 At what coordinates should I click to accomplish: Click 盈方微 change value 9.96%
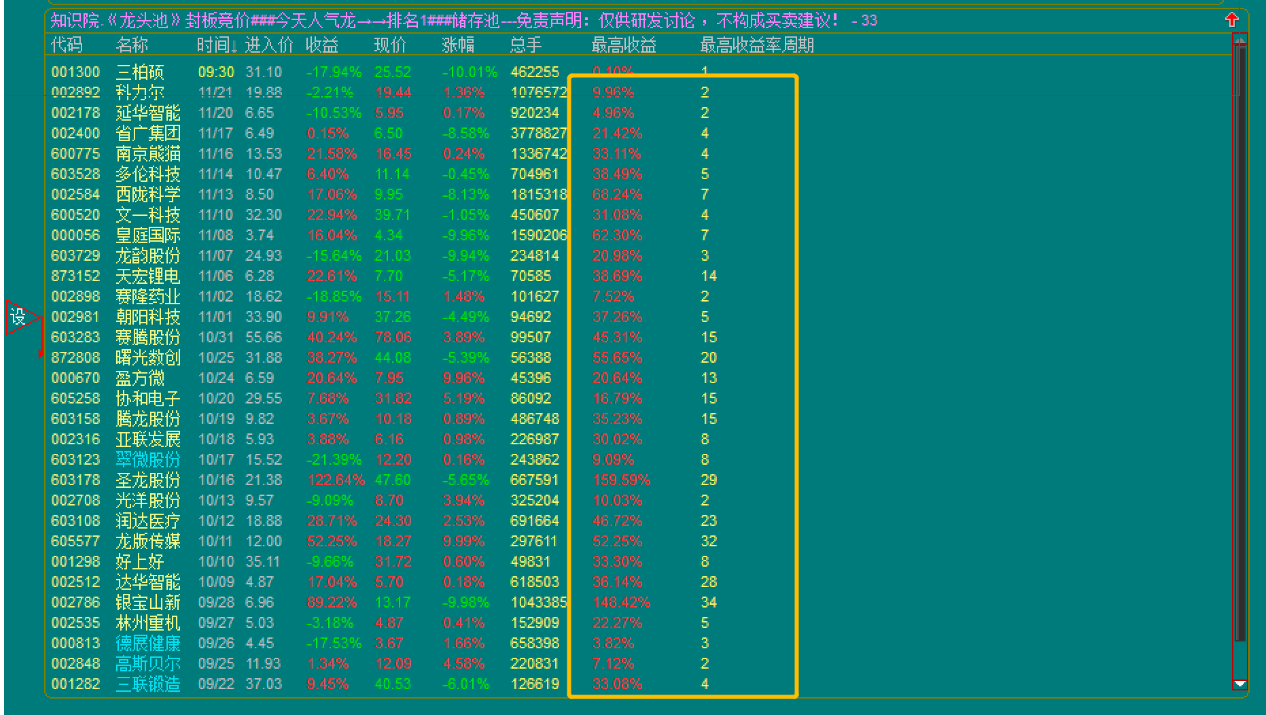pyautogui.click(x=463, y=378)
